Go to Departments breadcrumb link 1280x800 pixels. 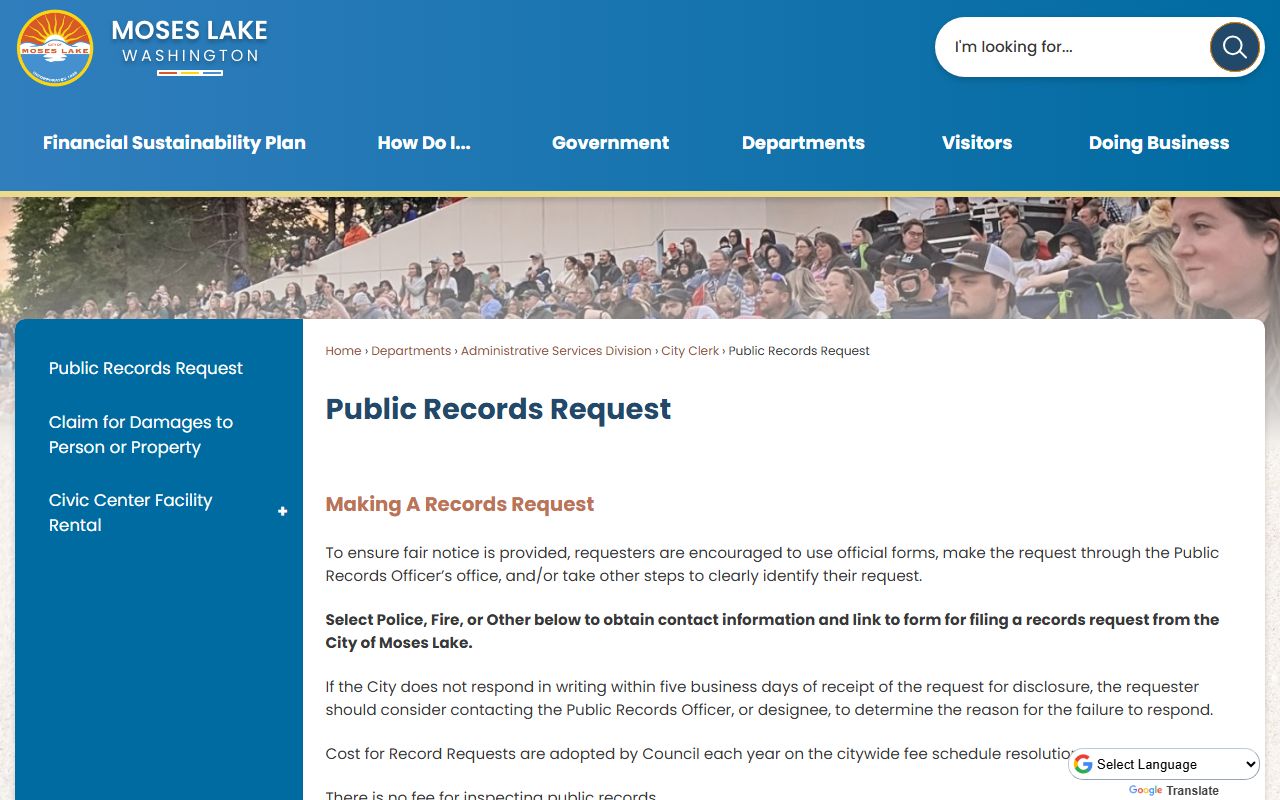coord(411,351)
